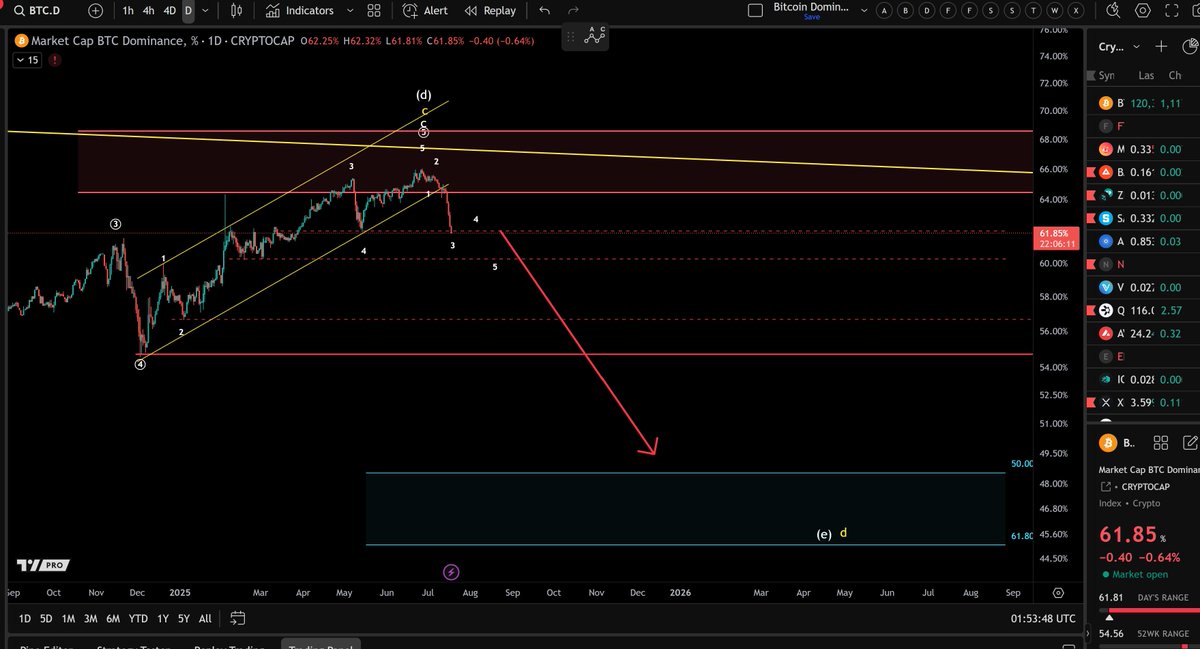Open the Cry... watchlist dropdown
Viewport: 1200px width, 649px height.
click(x=1119, y=46)
